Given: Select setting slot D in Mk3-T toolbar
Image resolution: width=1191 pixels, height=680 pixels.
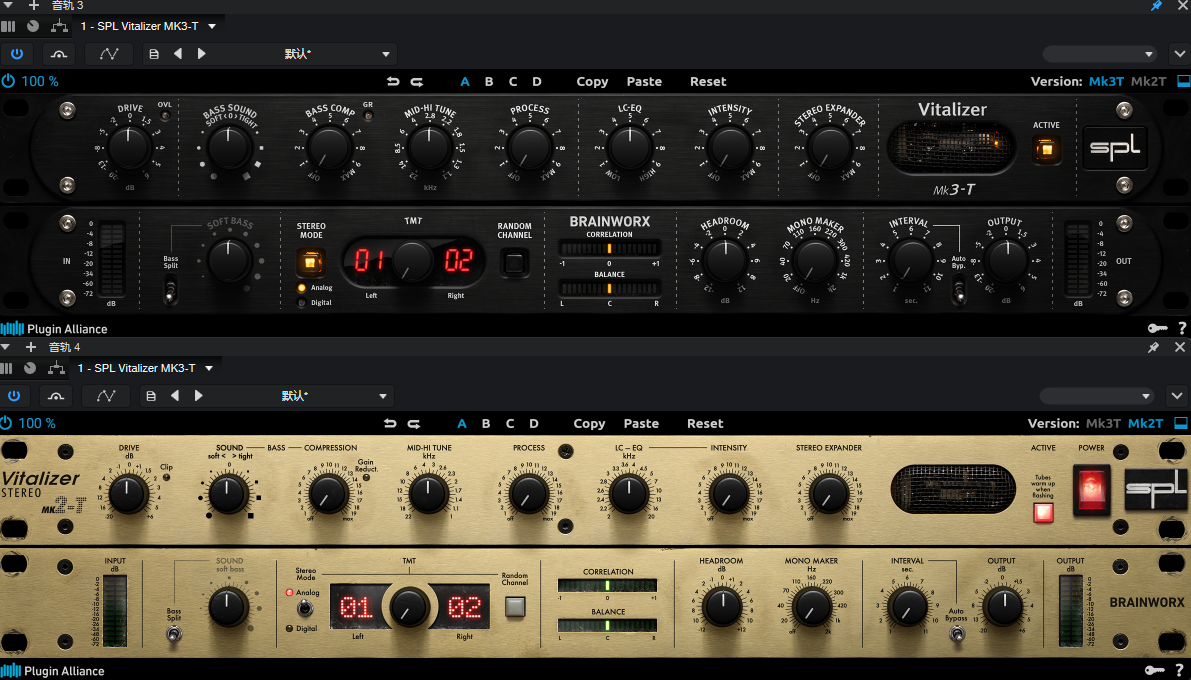Looking at the screenshot, I should pyautogui.click(x=536, y=81).
